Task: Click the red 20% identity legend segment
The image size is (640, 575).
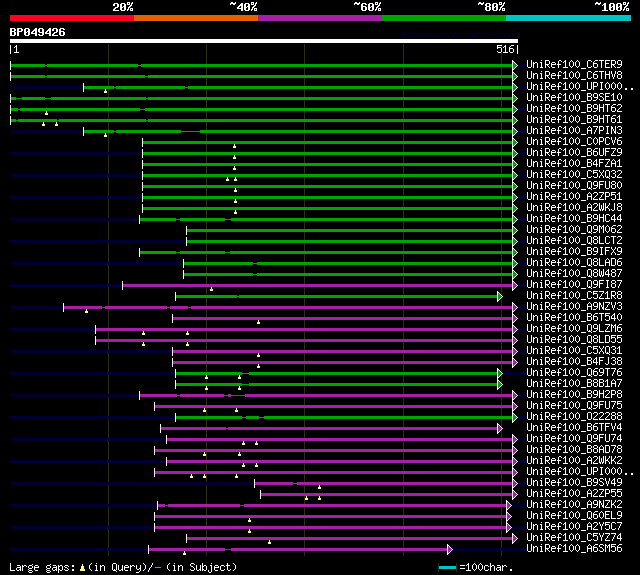Action: pos(72,18)
